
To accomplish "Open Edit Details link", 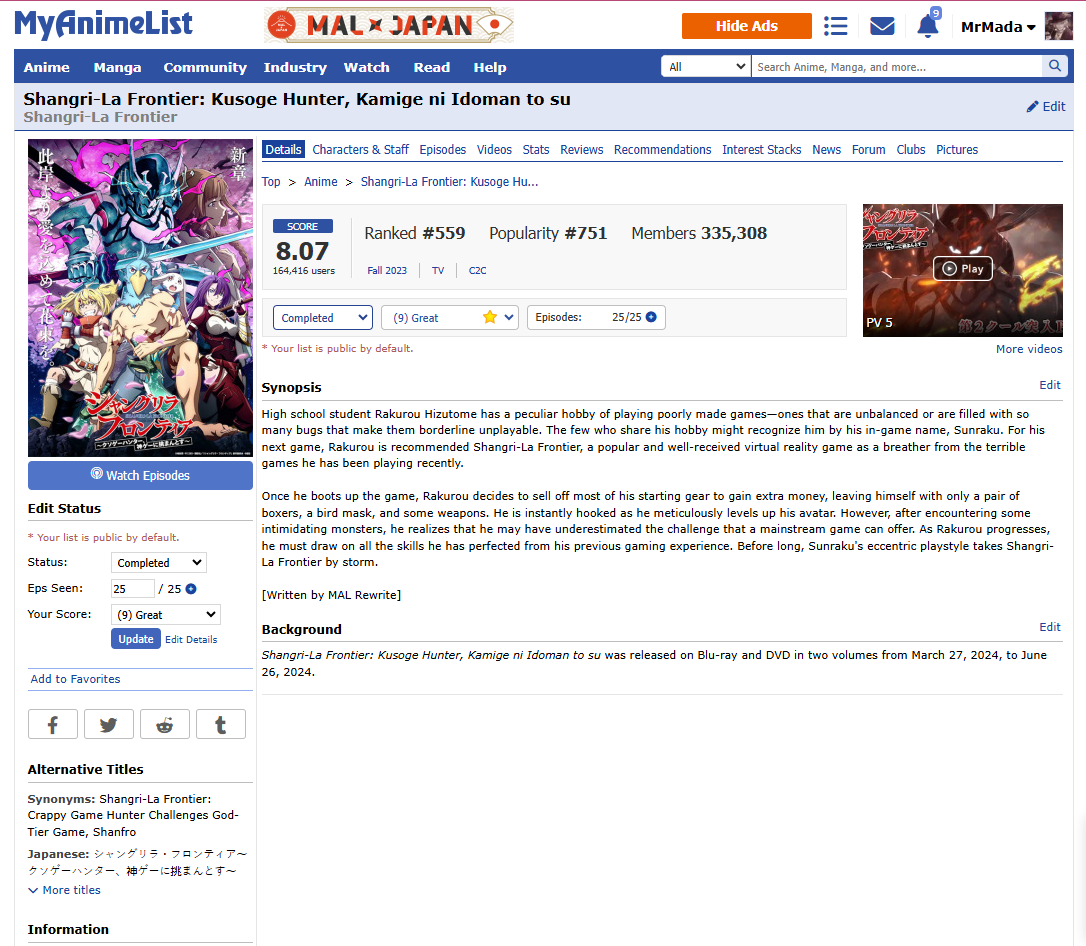I will point(191,639).
